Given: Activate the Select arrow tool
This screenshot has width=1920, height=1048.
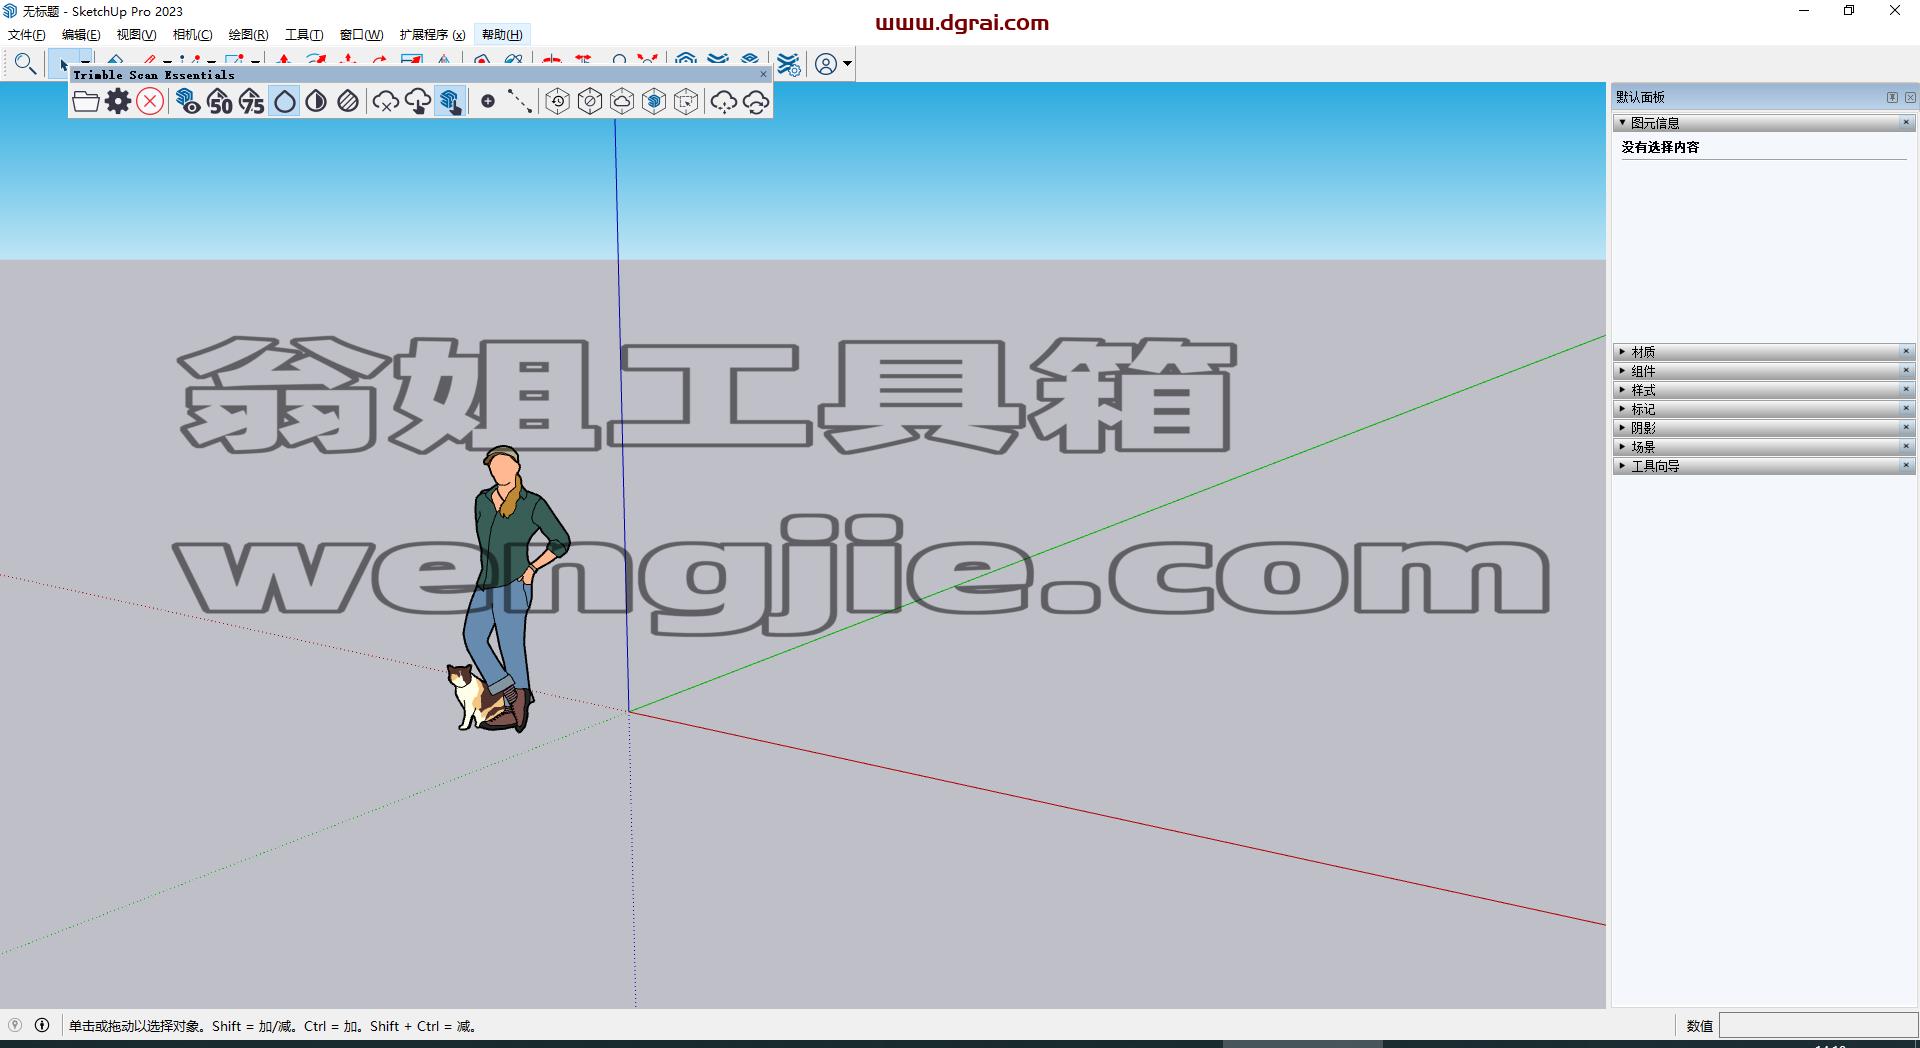Looking at the screenshot, I should [63, 62].
